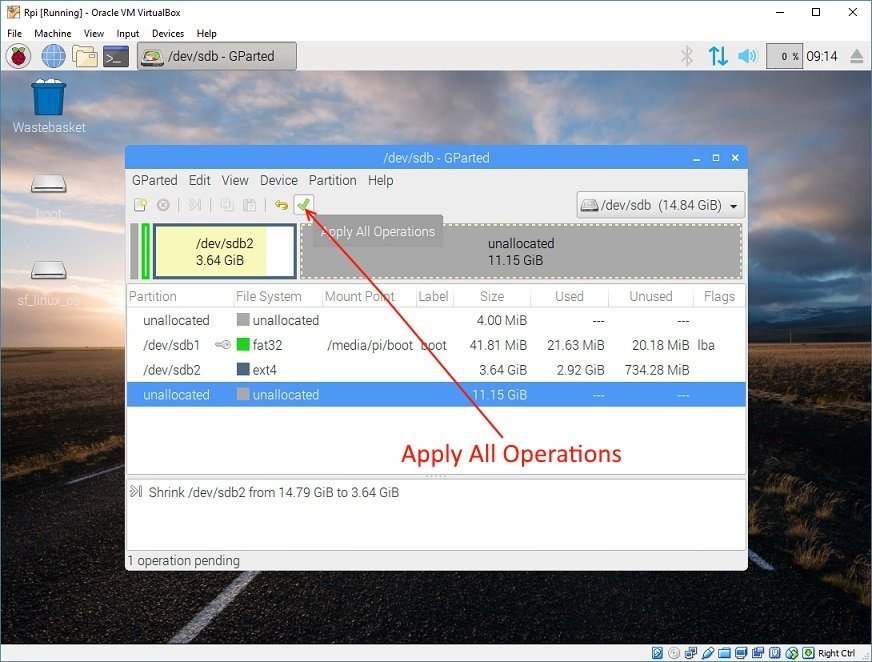Click the eject removable media icon
Image resolution: width=872 pixels, height=662 pixels.
tap(855, 56)
